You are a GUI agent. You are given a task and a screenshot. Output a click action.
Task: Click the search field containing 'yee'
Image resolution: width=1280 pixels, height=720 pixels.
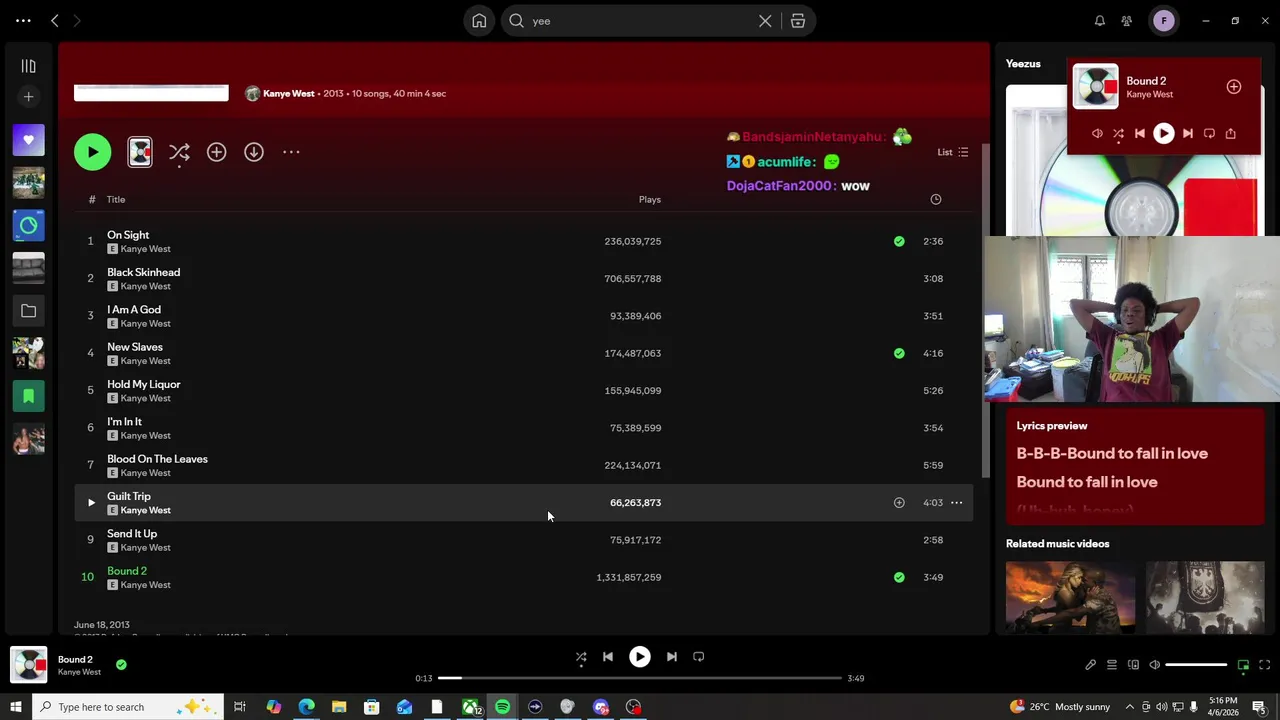(x=640, y=21)
